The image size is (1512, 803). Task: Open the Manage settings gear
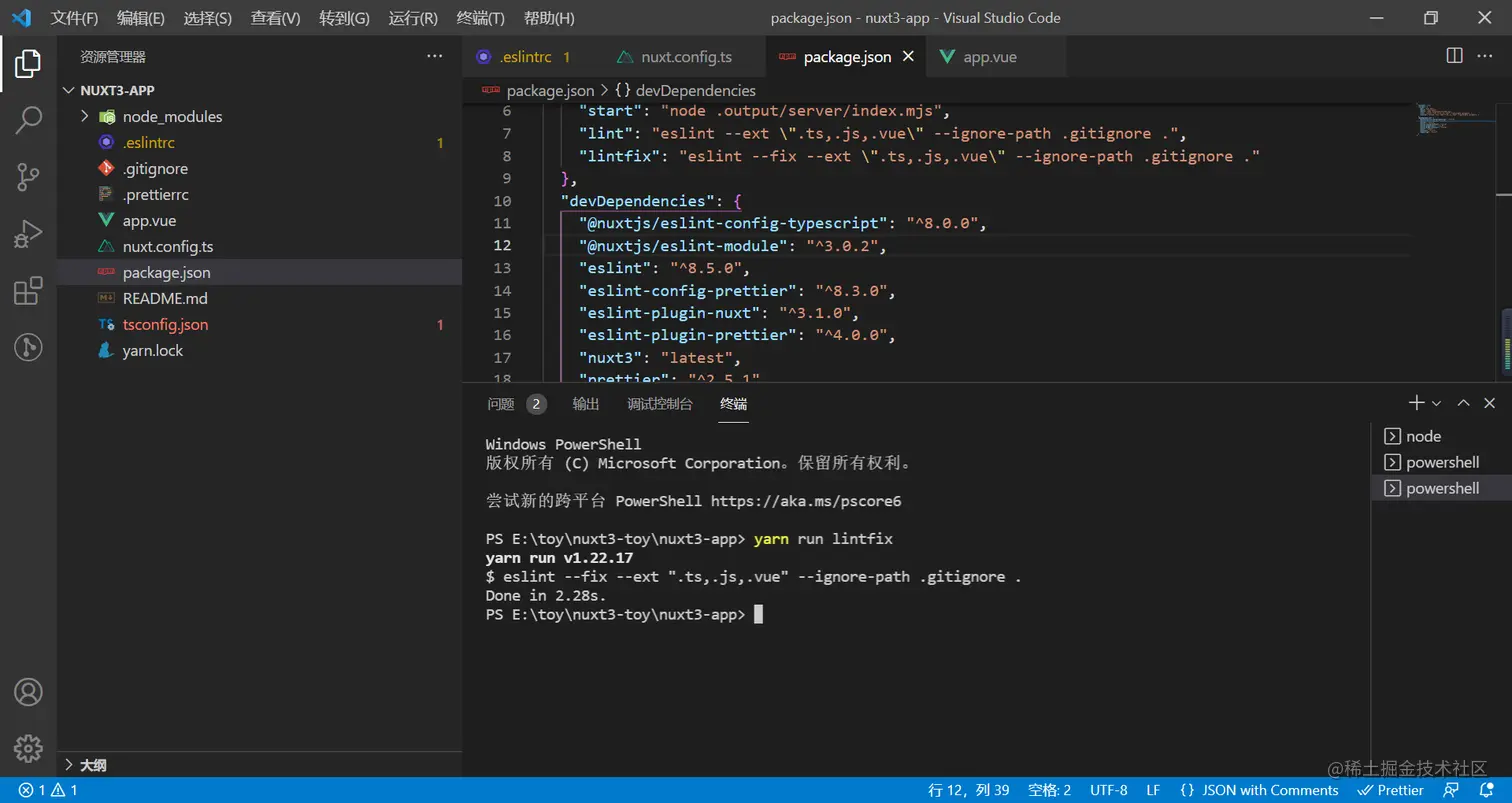[x=28, y=748]
